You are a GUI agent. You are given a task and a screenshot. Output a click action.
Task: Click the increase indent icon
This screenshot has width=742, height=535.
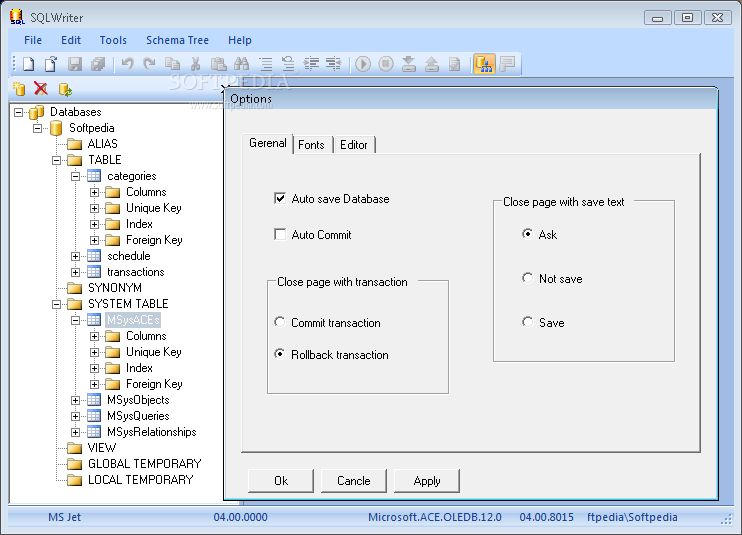point(311,64)
